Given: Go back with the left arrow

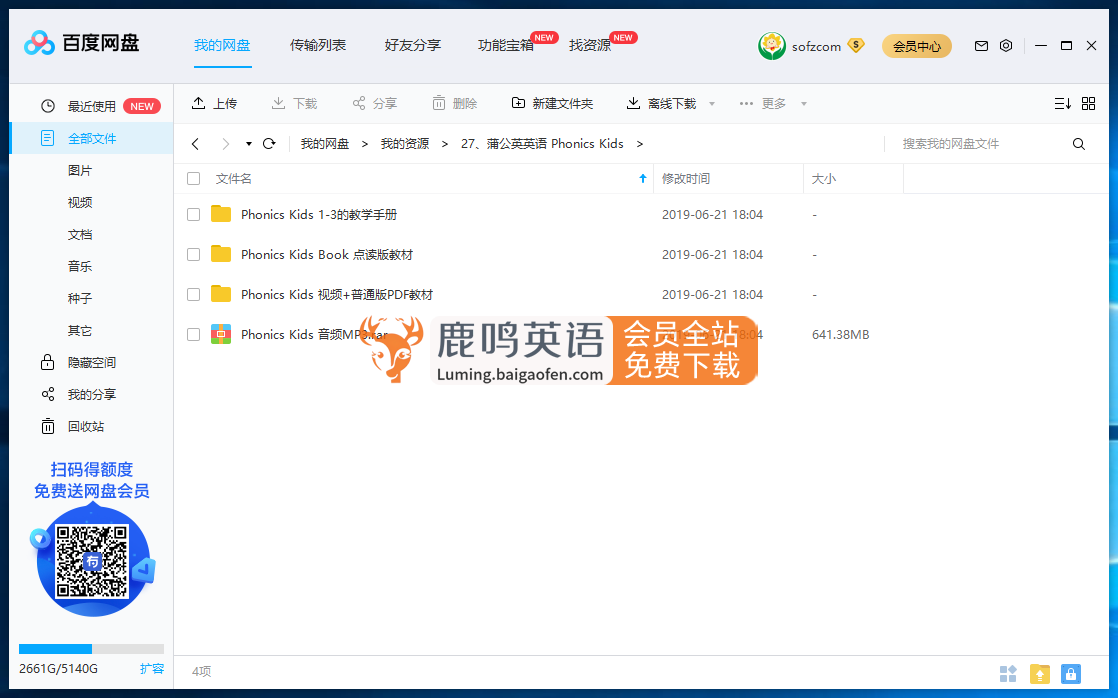Looking at the screenshot, I should click(x=195, y=144).
